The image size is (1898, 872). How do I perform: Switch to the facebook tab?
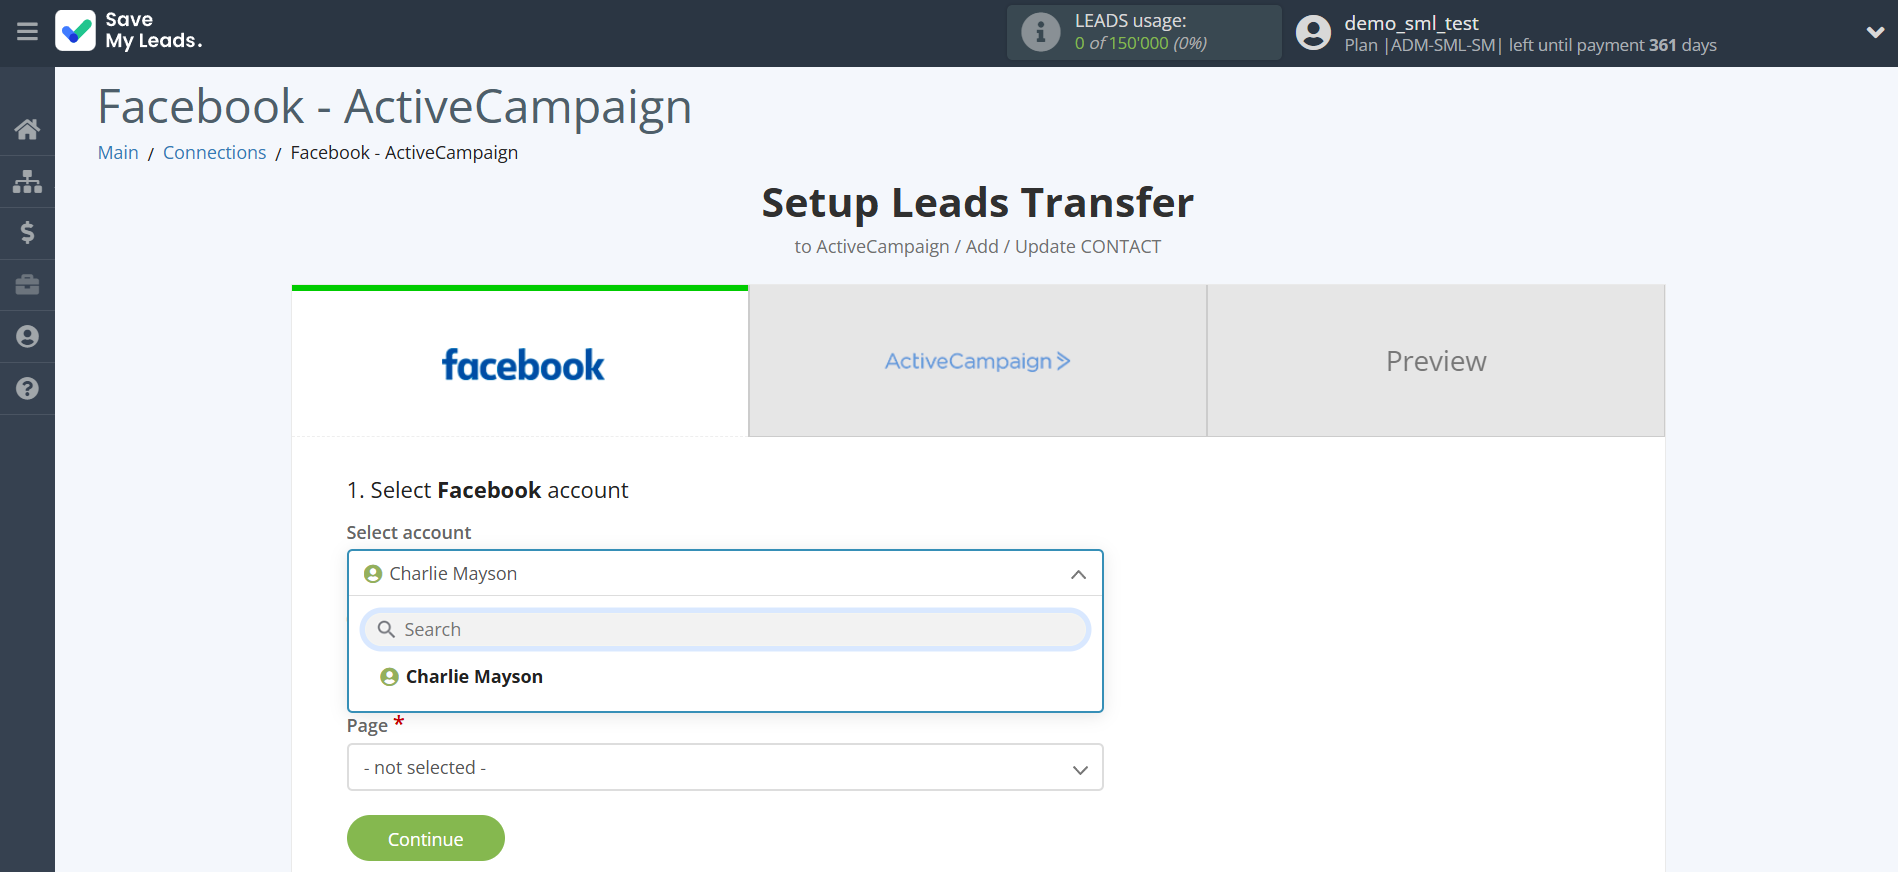point(520,362)
